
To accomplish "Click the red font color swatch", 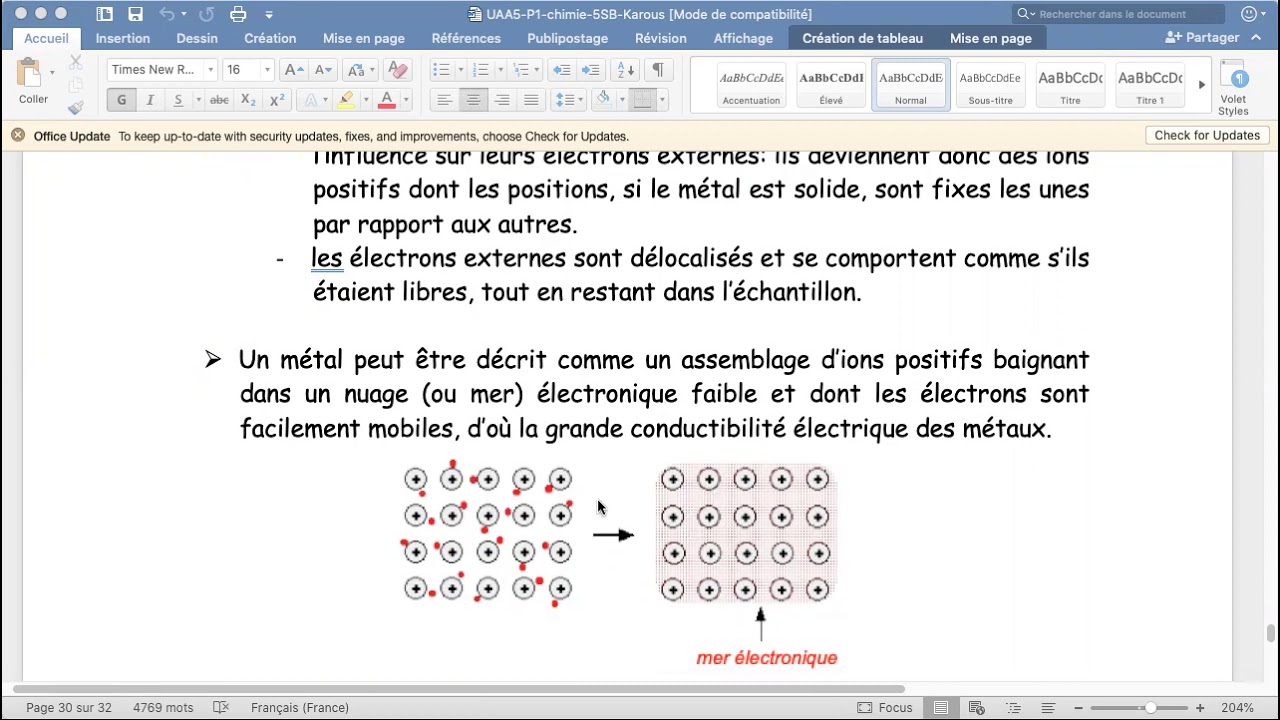I will click(x=386, y=100).
